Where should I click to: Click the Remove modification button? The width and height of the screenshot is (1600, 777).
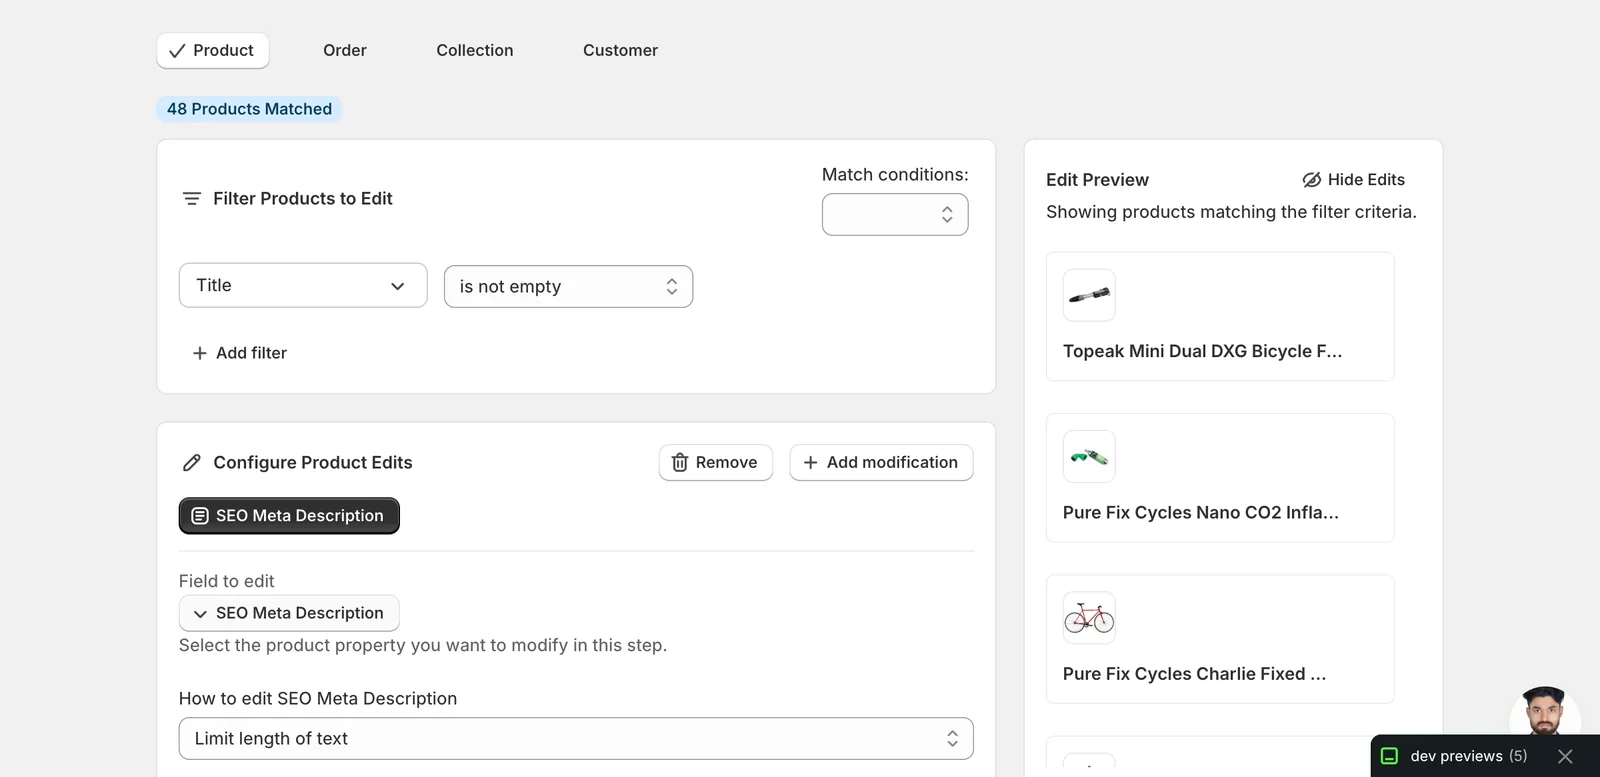[716, 463]
